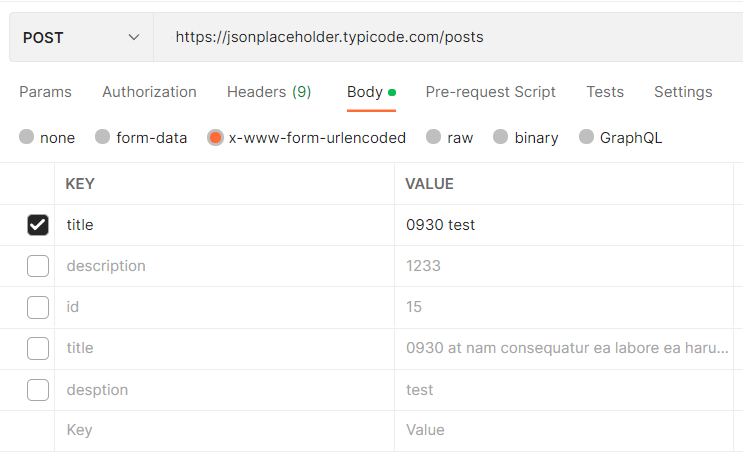Select the form-data radio option
The height and width of the screenshot is (467, 743).
(x=102, y=137)
